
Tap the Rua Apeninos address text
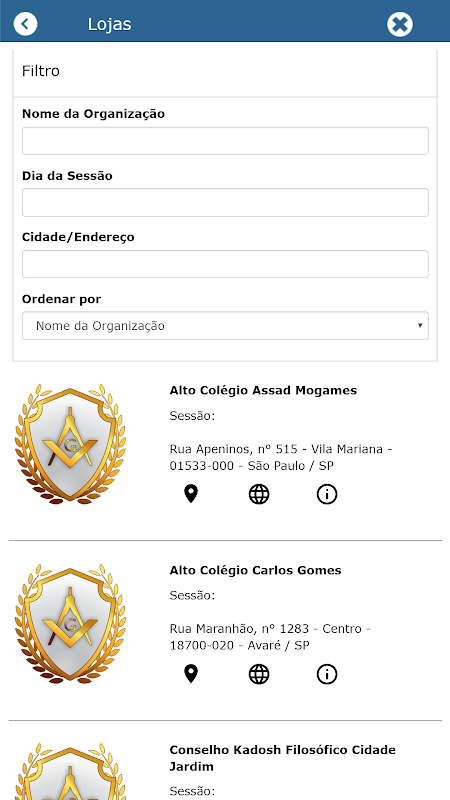click(281, 458)
